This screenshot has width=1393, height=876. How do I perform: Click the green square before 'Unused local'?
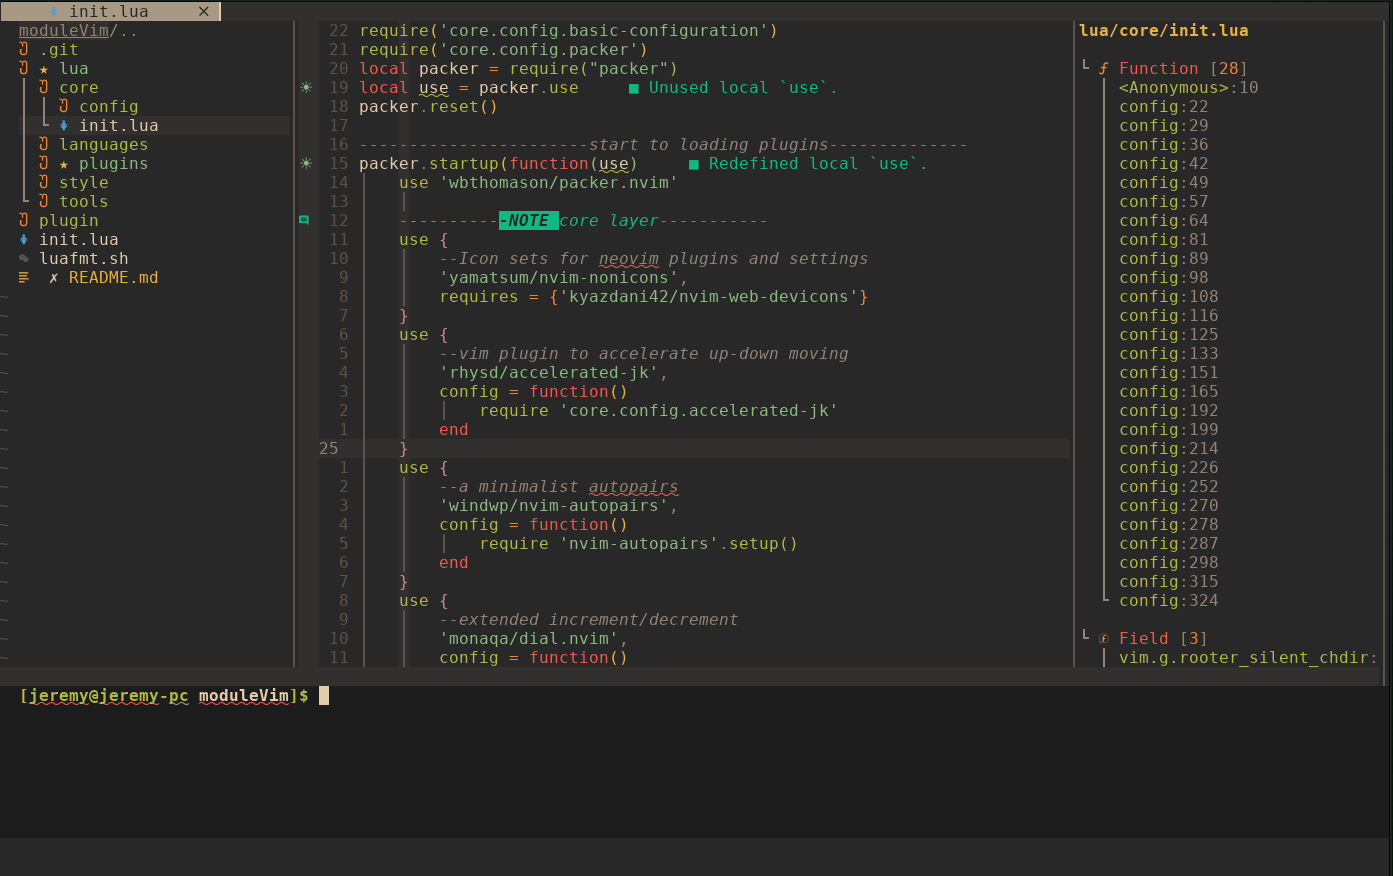pyautogui.click(x=634, y=89)
